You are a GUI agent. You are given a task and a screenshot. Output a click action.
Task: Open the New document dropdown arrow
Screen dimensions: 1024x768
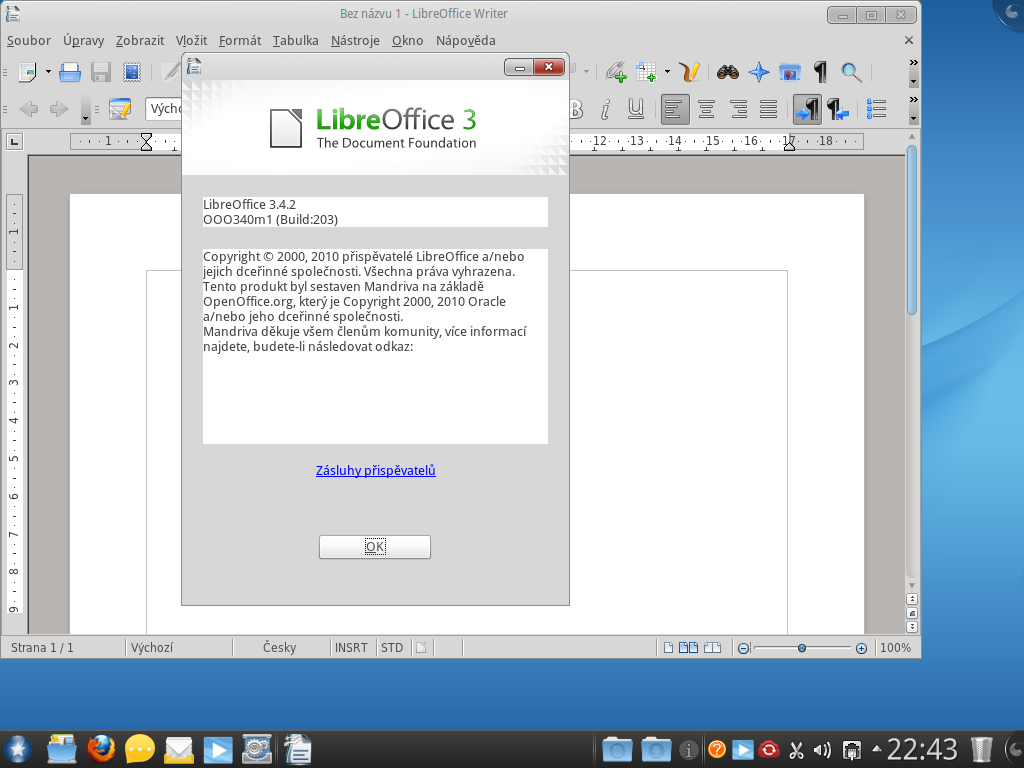(48, 72)
